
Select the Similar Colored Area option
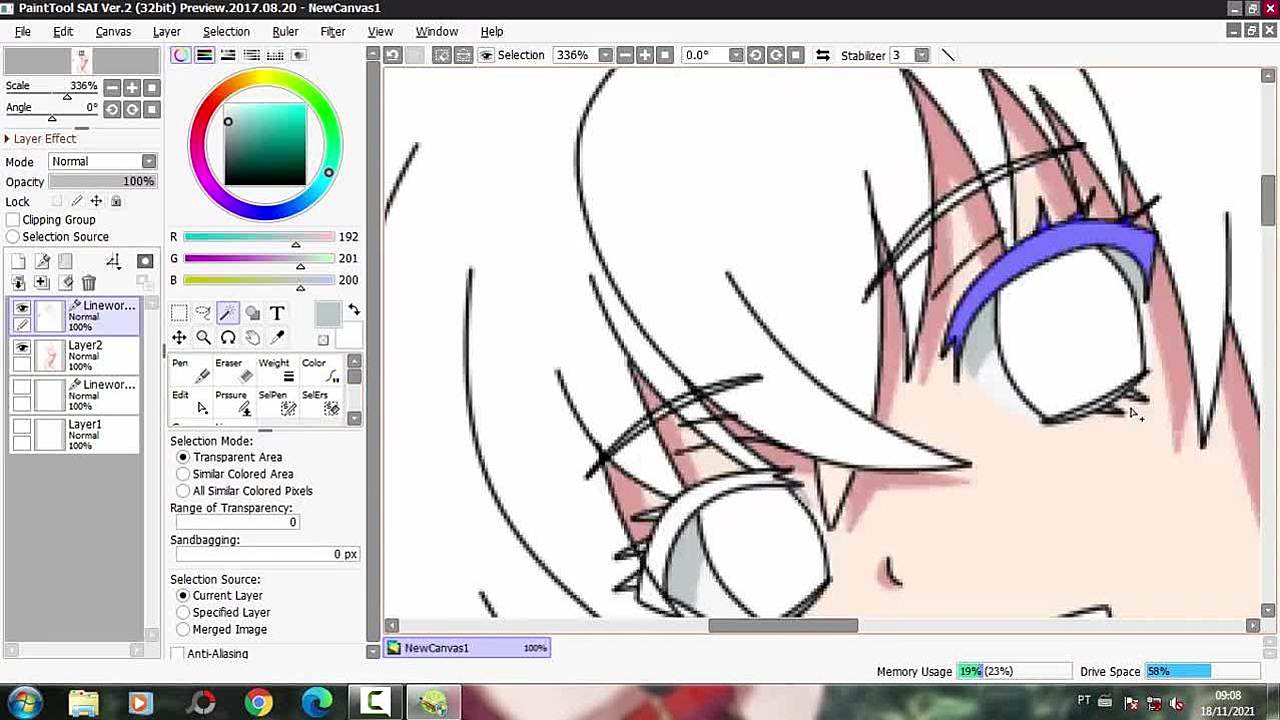tap(183, 474)
